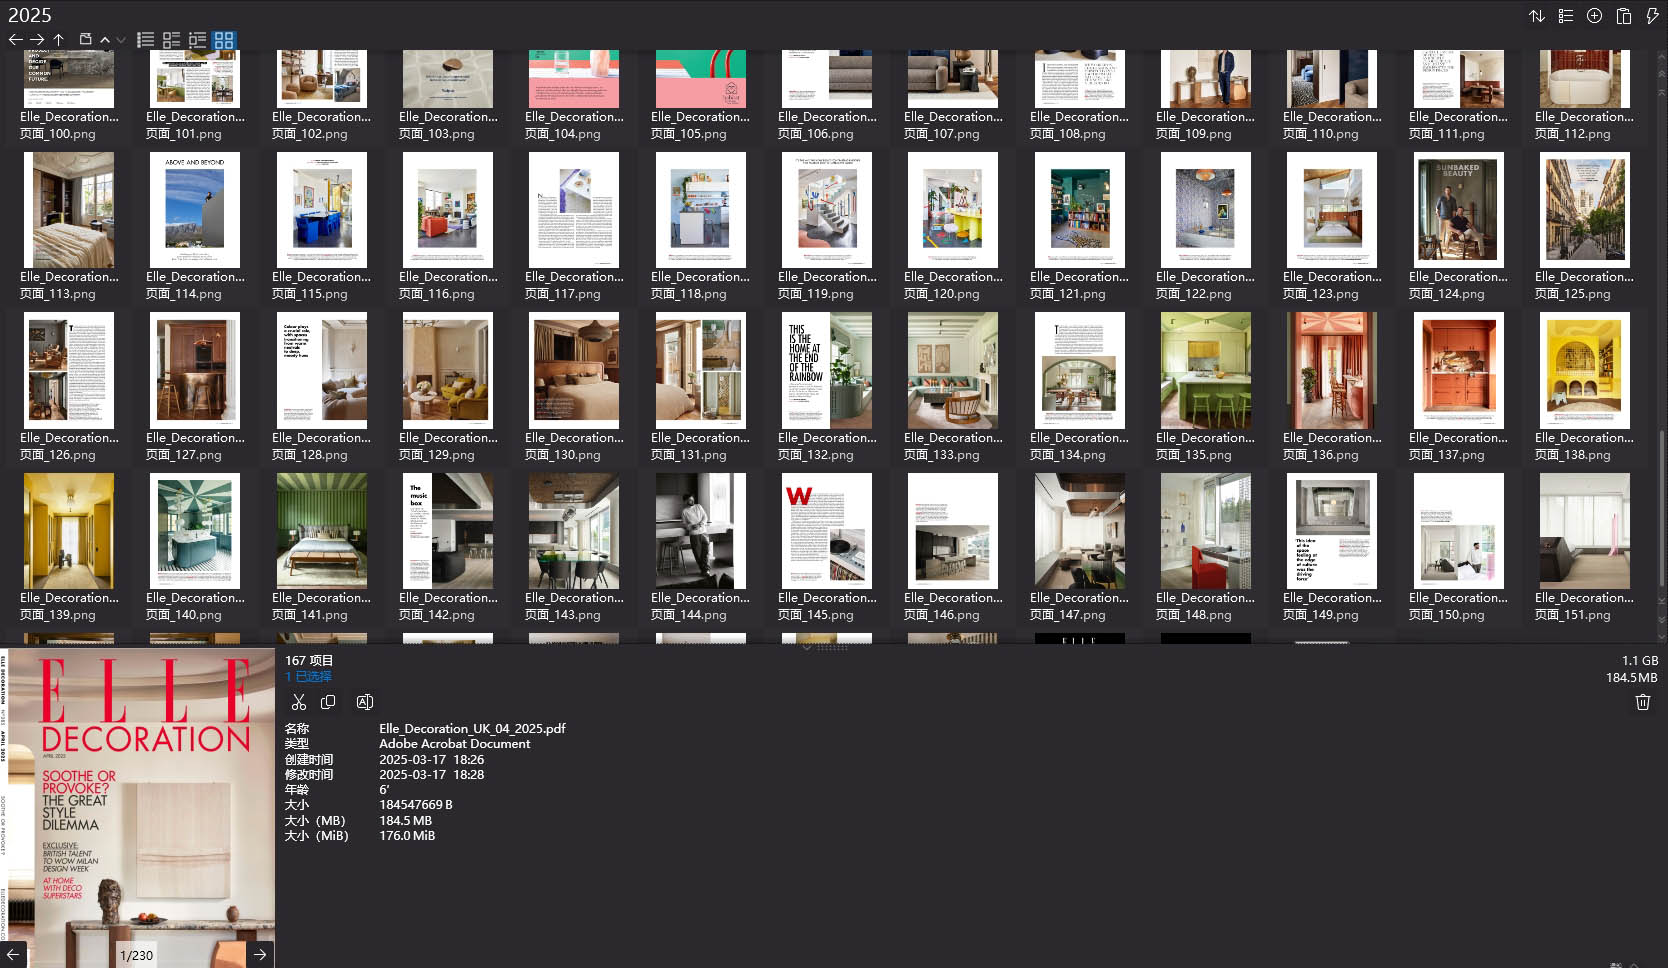Rename the file using the rename icon
This screenshot has width=1668, height=968.
pyautogui.click(x=364, y=702)
